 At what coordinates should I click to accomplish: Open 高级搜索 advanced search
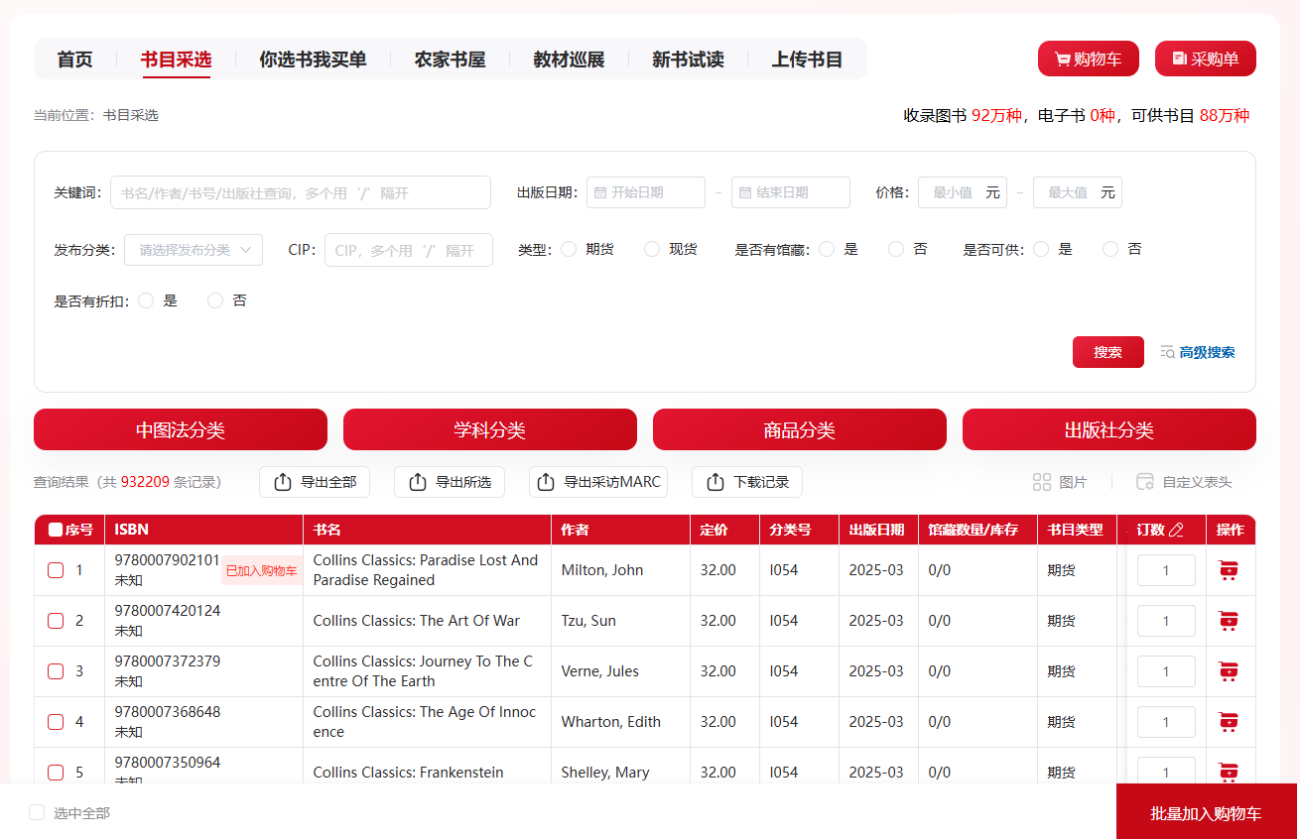tap(1197, 352)
